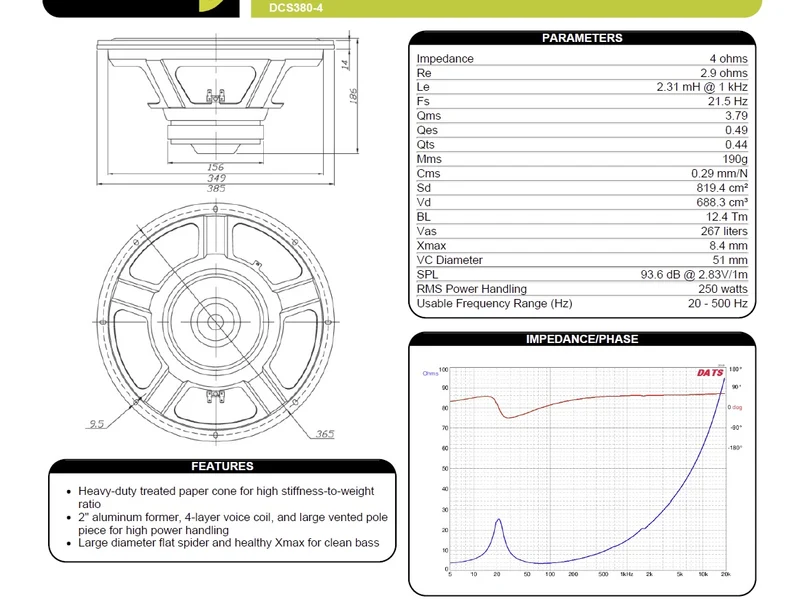Select the "819.4 cm²" Sd value

coord(722,188)
